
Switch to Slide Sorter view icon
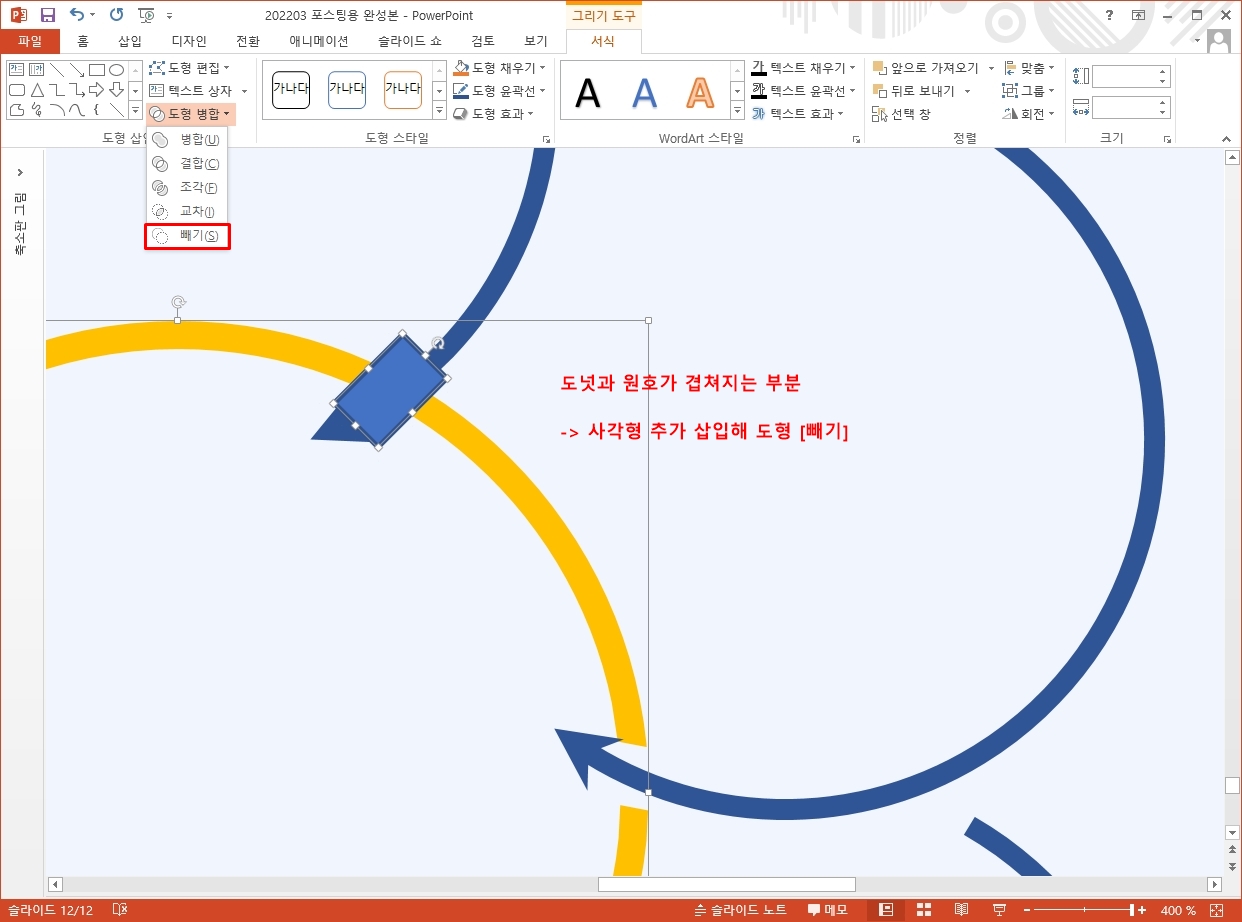pos(924,910)
